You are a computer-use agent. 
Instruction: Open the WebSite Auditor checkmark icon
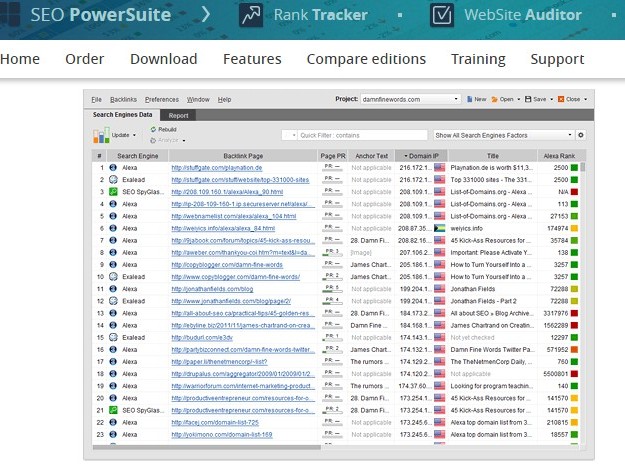pyautogui.click(x=442, y=15)
